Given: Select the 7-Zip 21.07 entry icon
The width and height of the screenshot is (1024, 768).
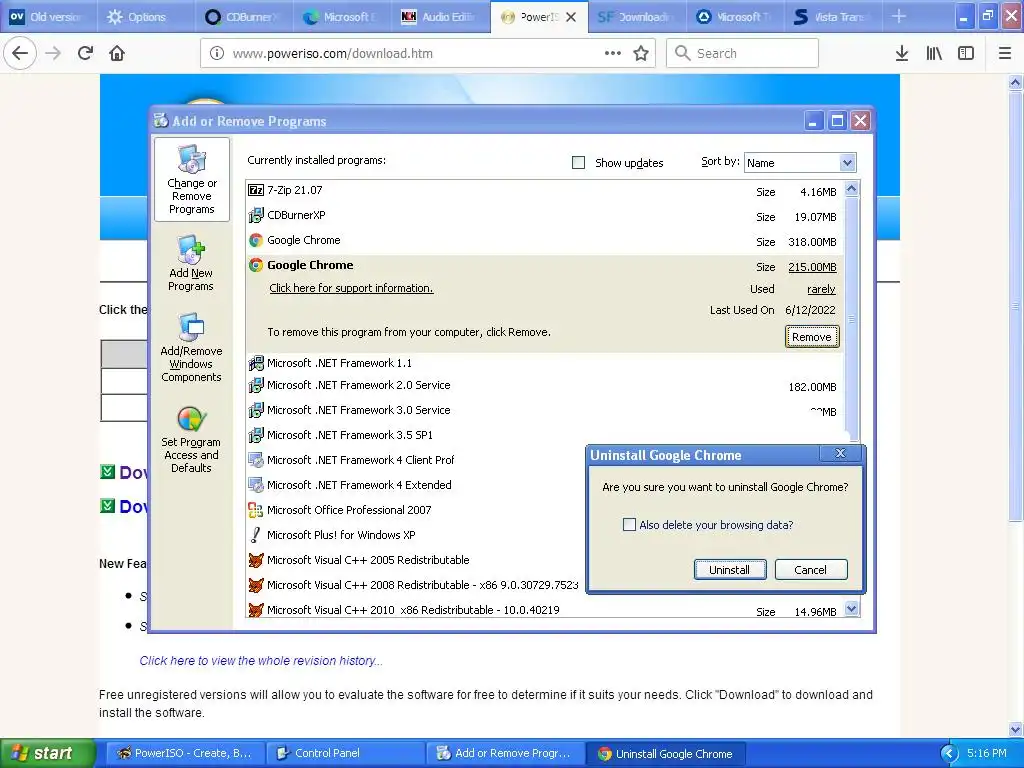Looking at the screenshot, I should coord(256,190).
